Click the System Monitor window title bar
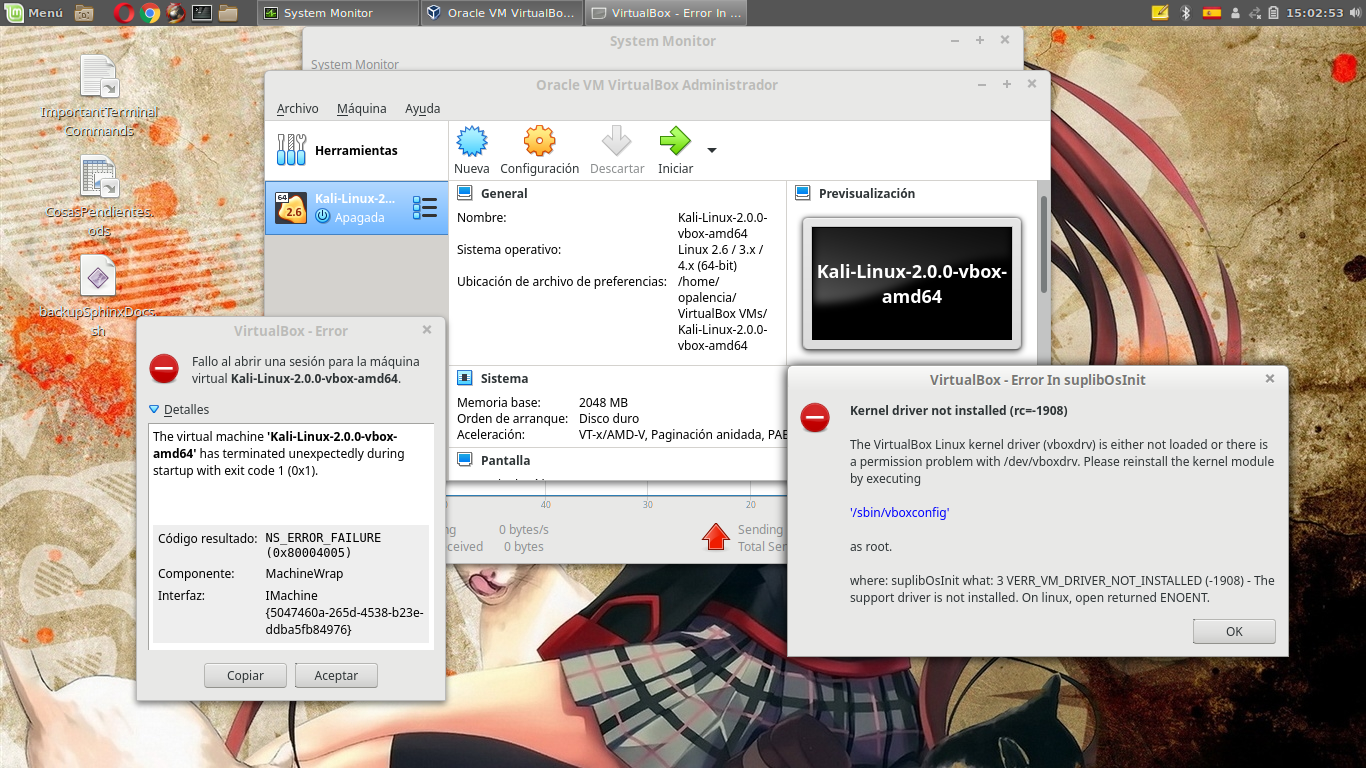 pyautogui.click(x=663, y=41)
